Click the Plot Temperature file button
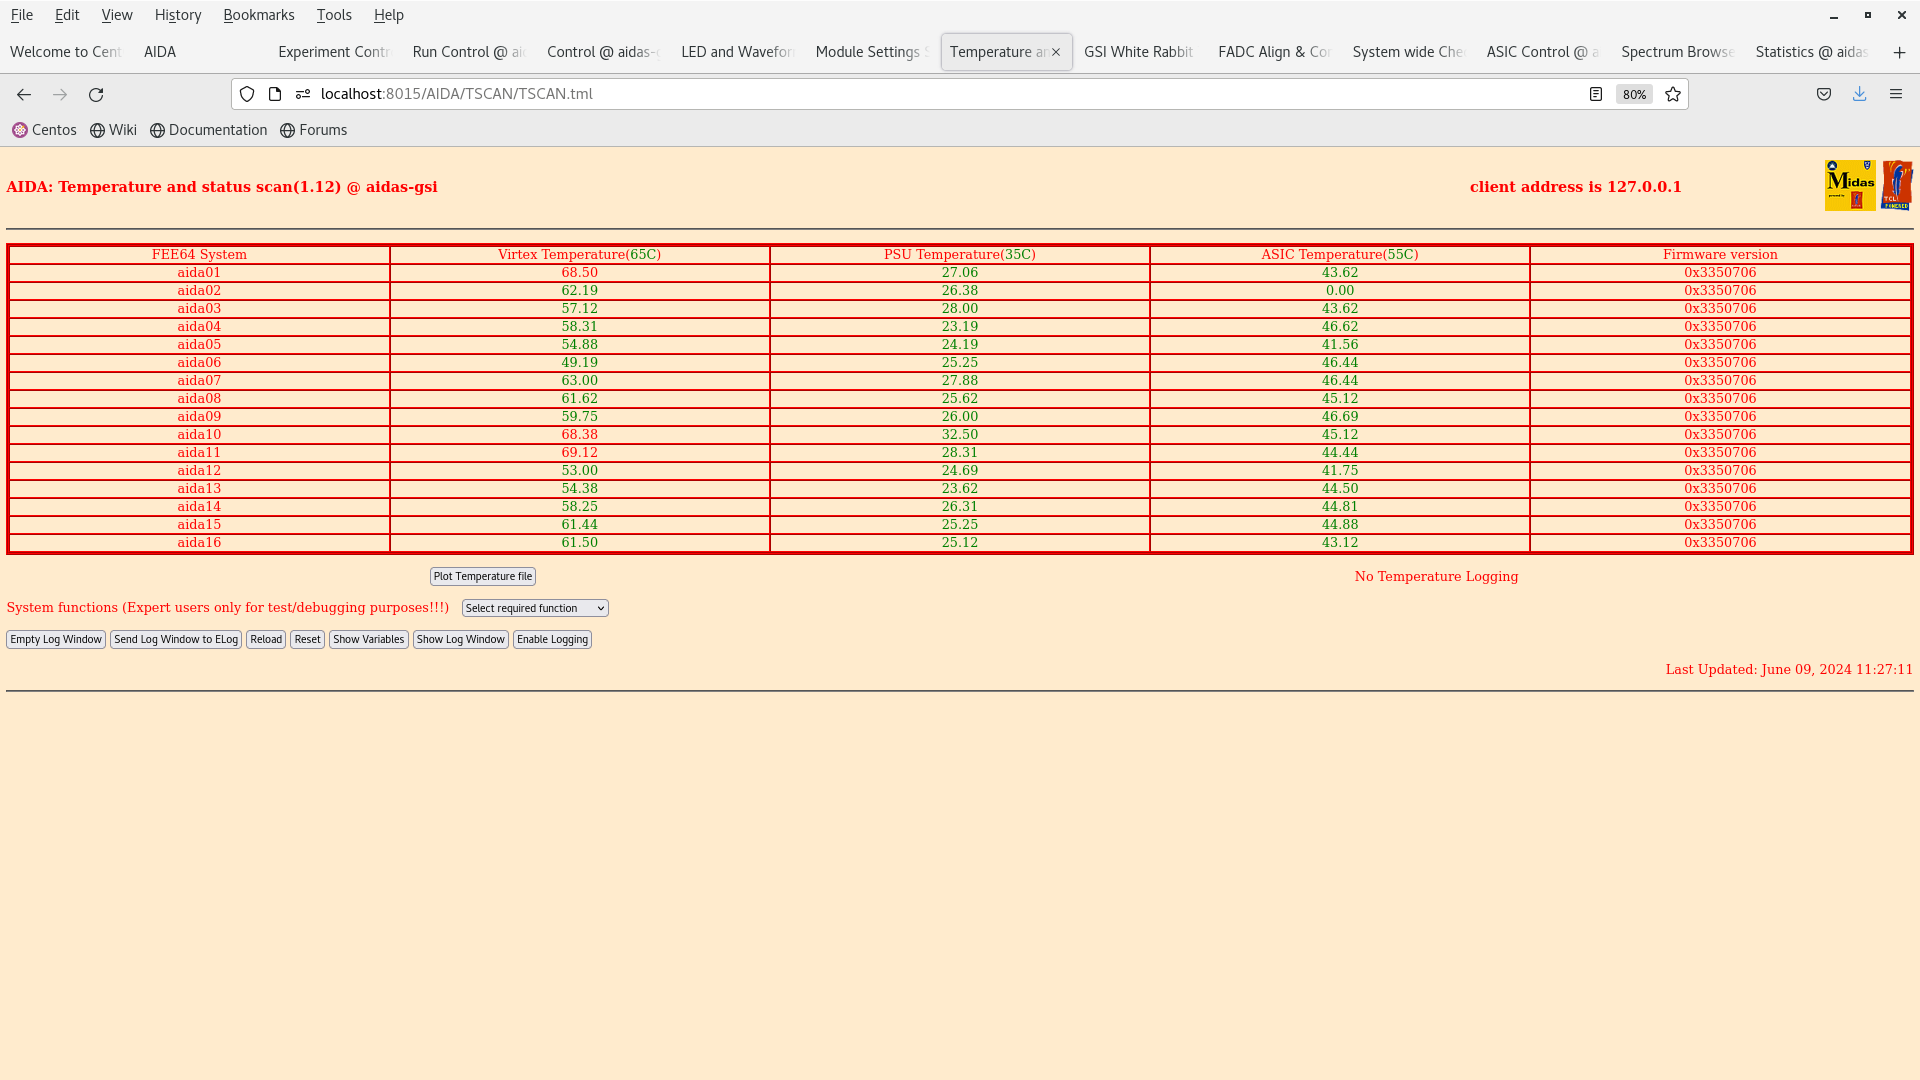1920x1080 pixels. (483, 576)
